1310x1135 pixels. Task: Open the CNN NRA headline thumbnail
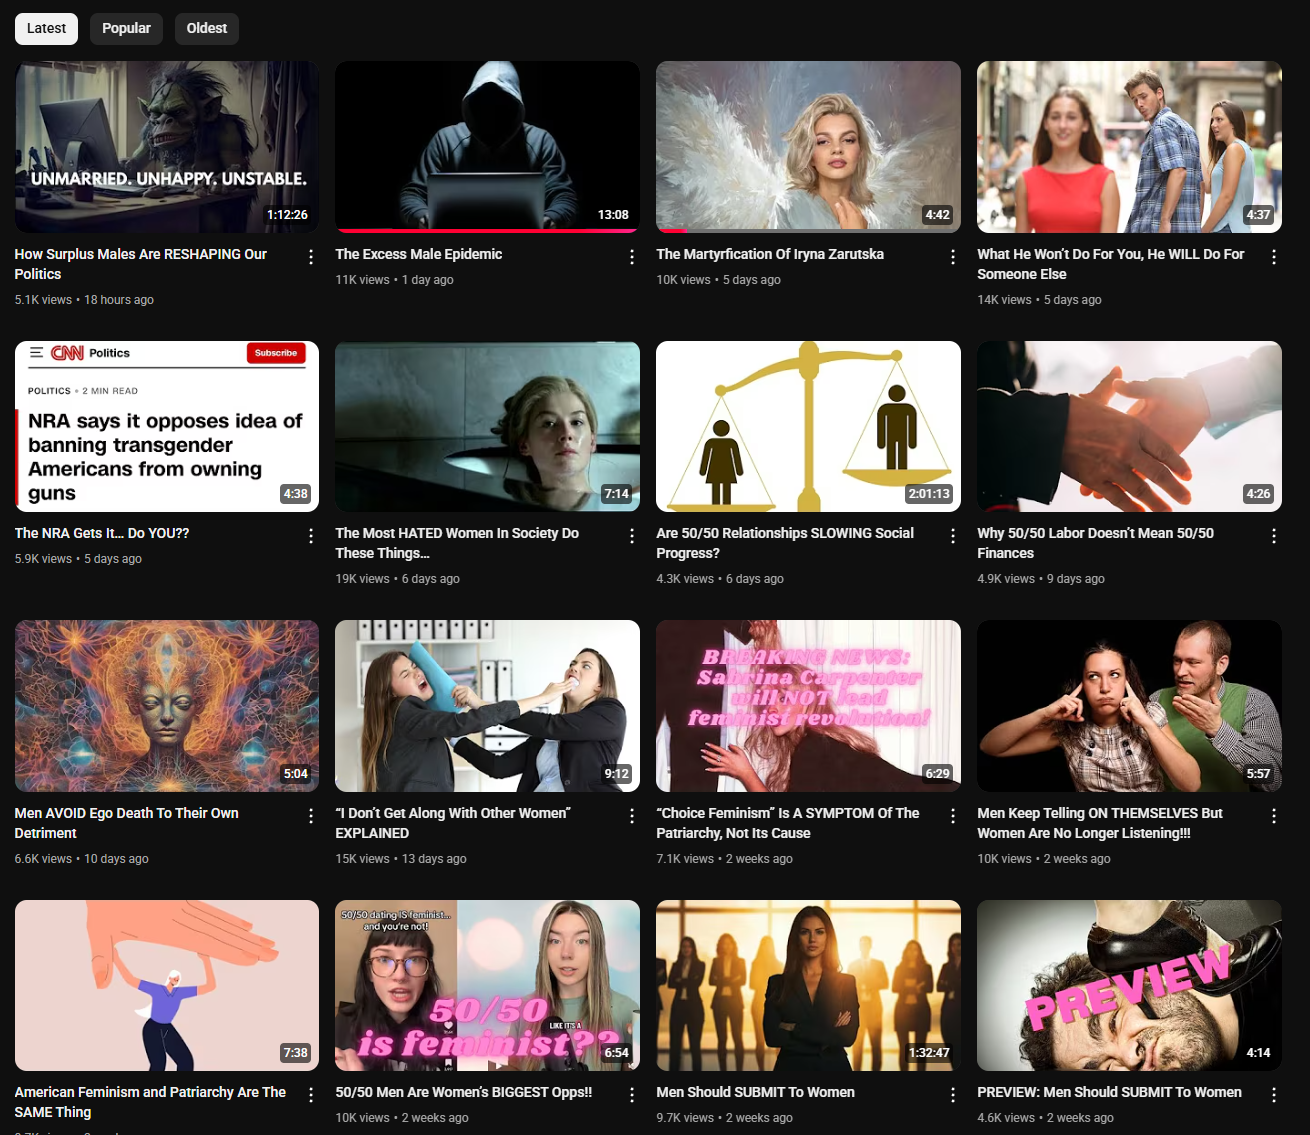pyautogui.click(x=167, y=426)
